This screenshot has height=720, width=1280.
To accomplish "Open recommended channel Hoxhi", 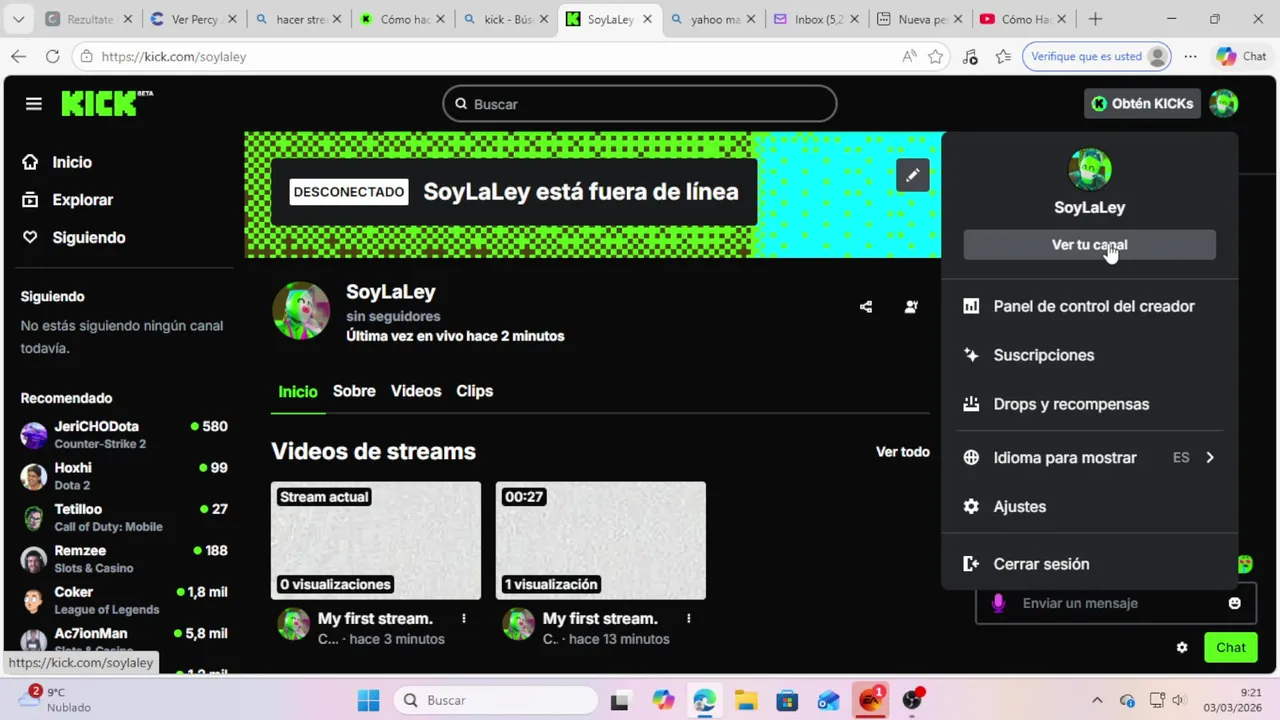I will (124, 476).
